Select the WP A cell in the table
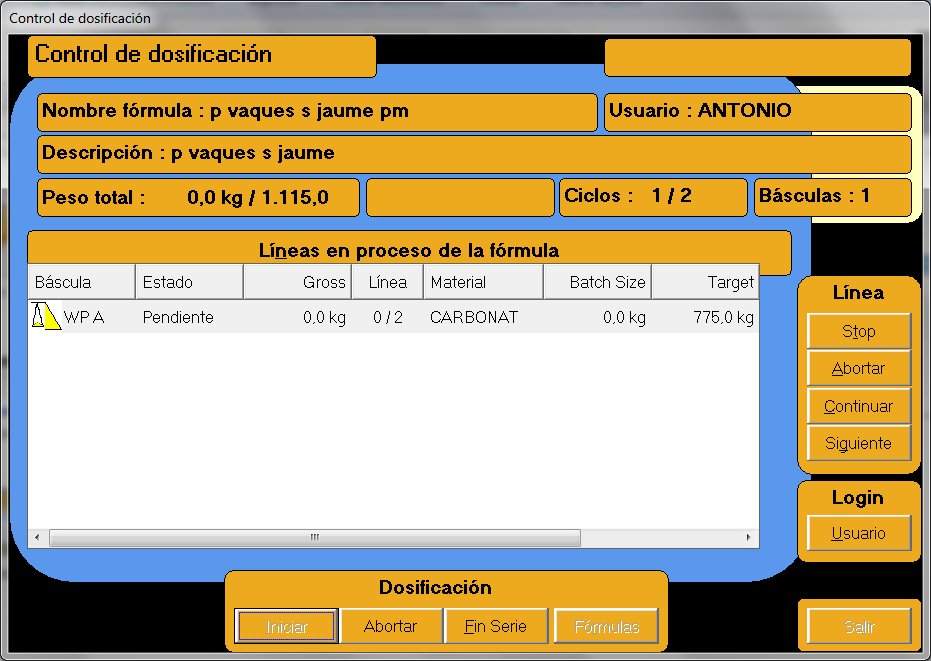The height and width of the screenshot is (661, 931). coord(84,317)
